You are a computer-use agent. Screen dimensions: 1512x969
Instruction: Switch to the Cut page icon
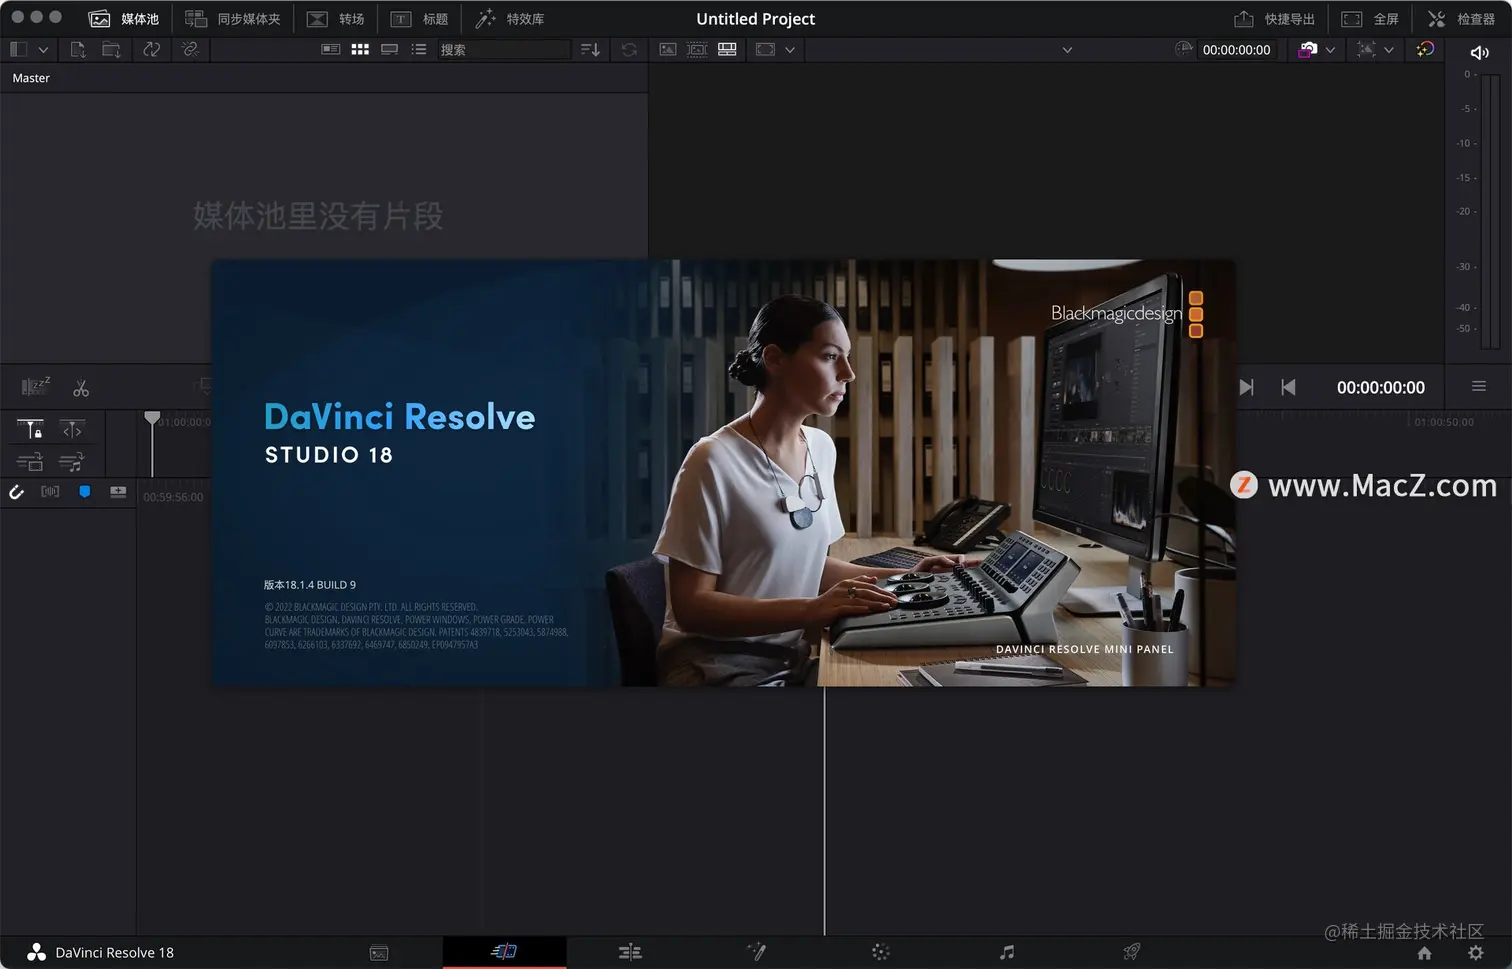504,951
